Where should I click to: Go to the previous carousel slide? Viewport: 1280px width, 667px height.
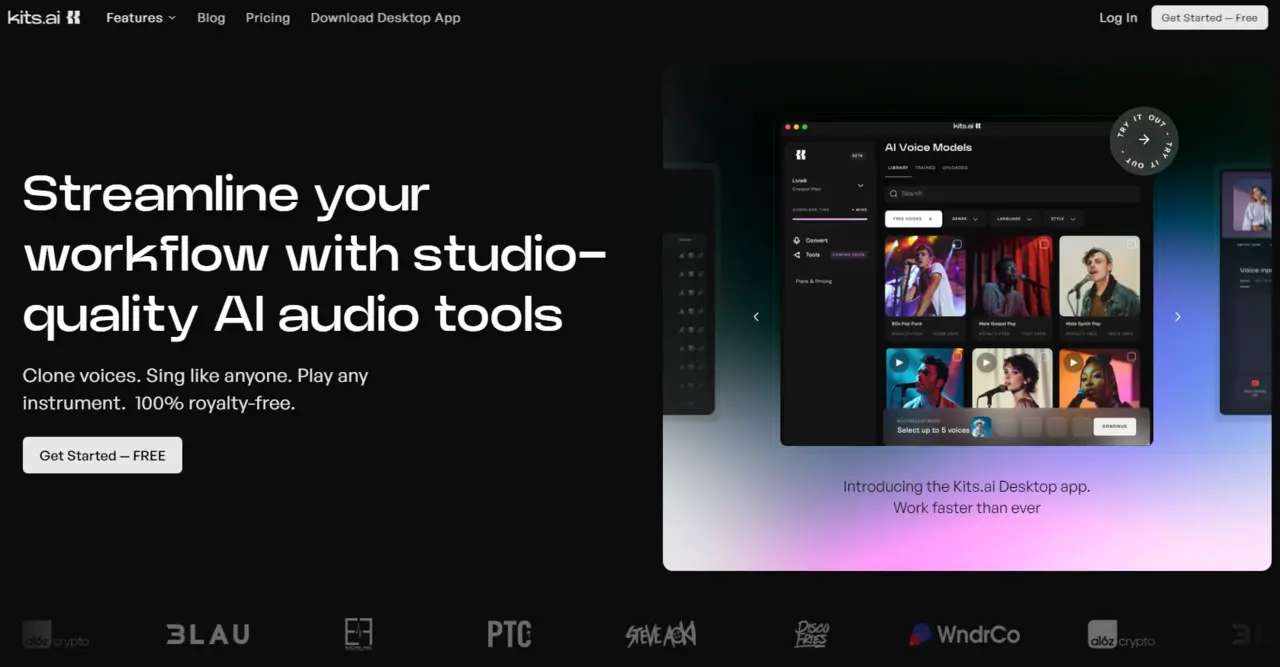[756, 316]
